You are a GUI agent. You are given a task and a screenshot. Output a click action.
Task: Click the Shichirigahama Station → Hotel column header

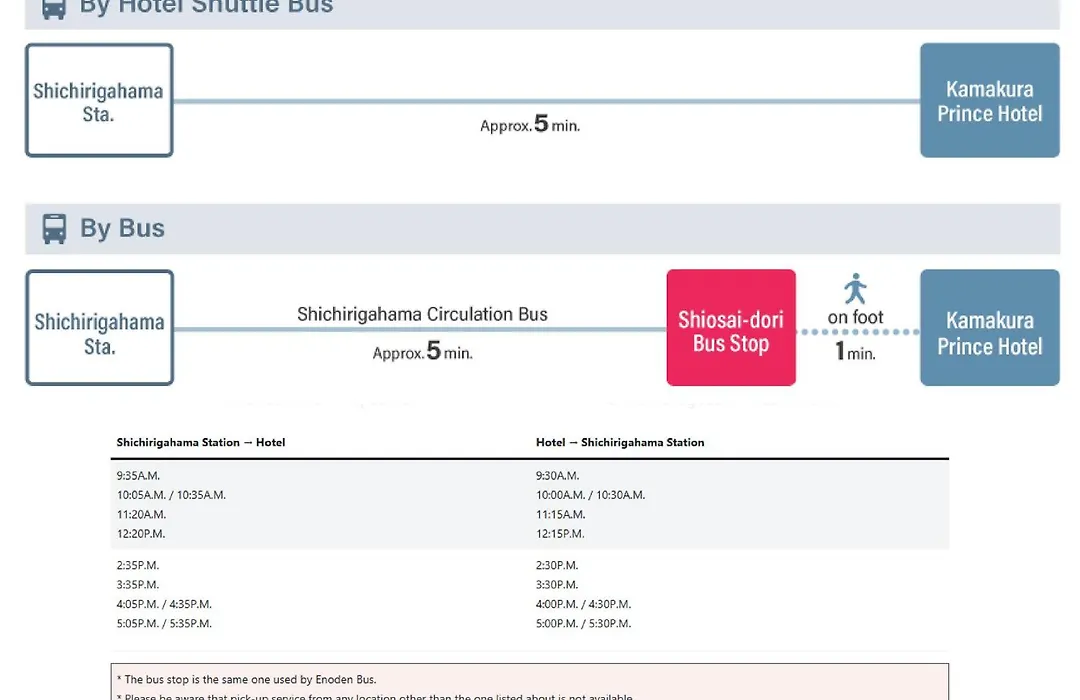(x=200, y=442)
